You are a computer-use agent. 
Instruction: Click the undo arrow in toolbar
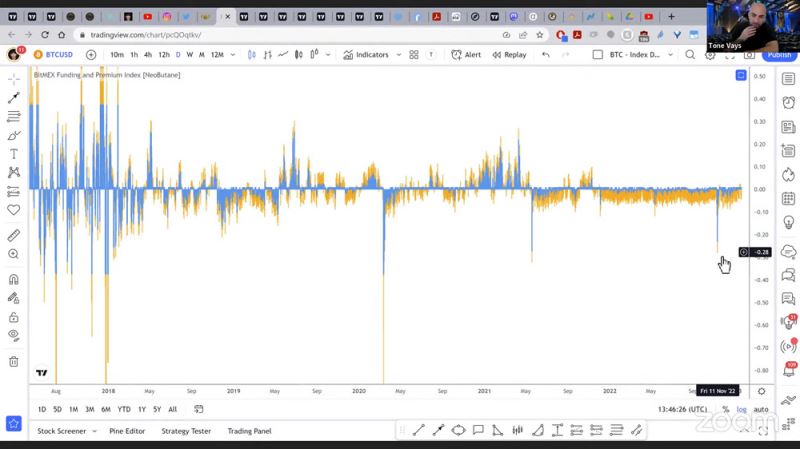(546, 55)
